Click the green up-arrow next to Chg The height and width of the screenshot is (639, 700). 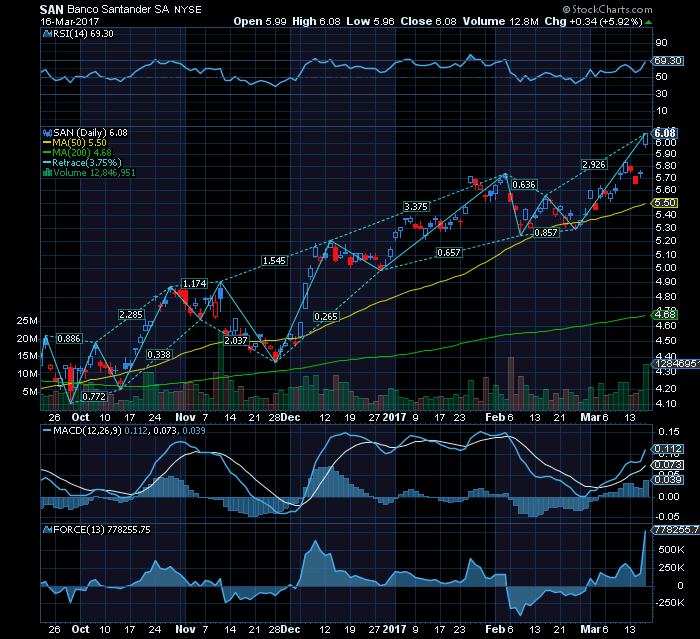(648, 22)
